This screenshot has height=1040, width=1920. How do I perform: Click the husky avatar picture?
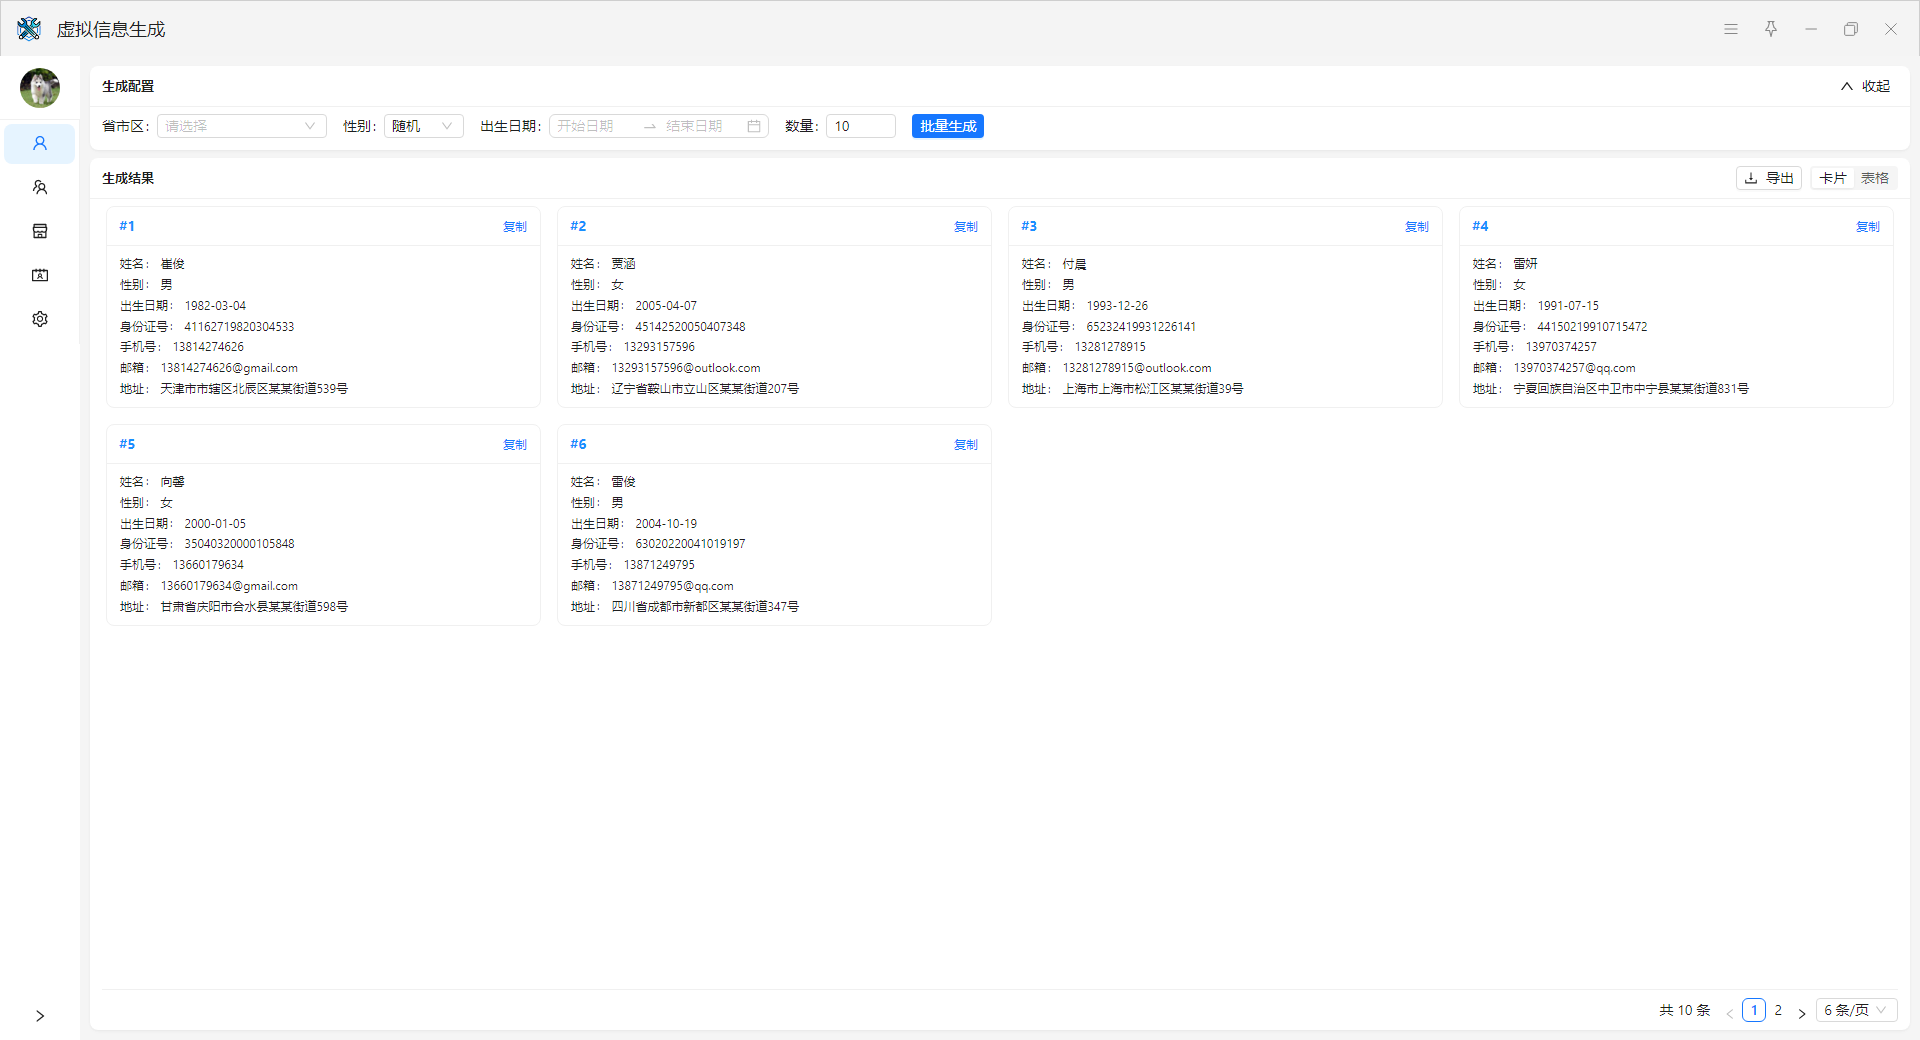coord(40,88)
